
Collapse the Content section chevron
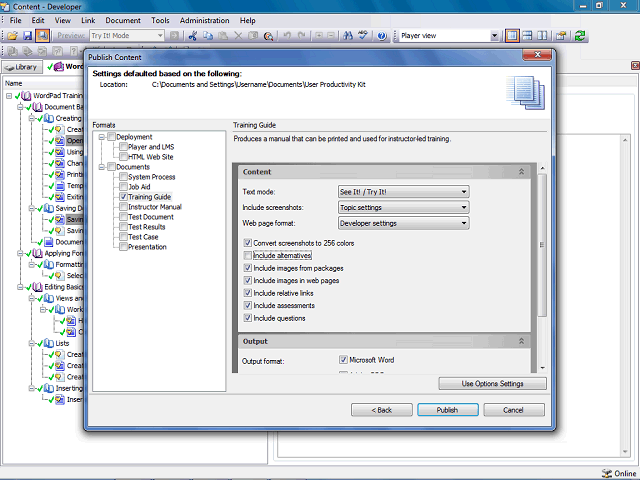pos(521,172)
